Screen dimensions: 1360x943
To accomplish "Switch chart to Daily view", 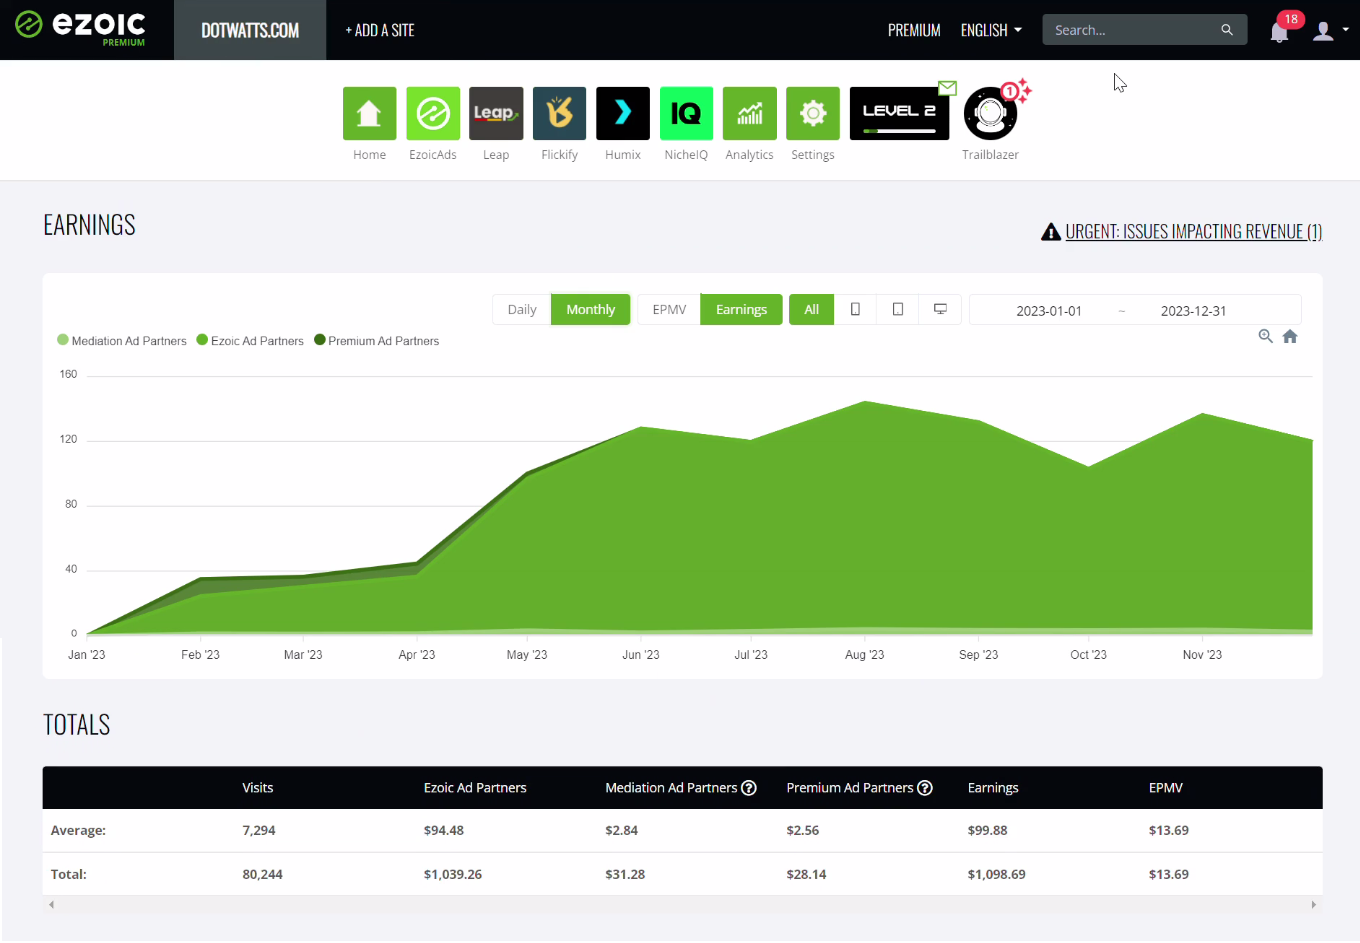I will pyautogui.click(x=522, y=309).
